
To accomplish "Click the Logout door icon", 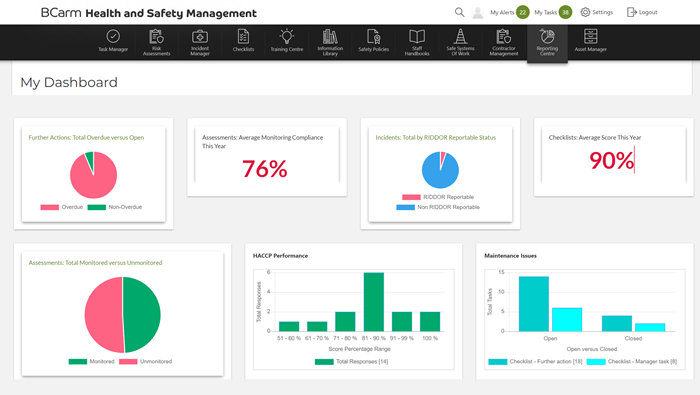I will 631,12.
